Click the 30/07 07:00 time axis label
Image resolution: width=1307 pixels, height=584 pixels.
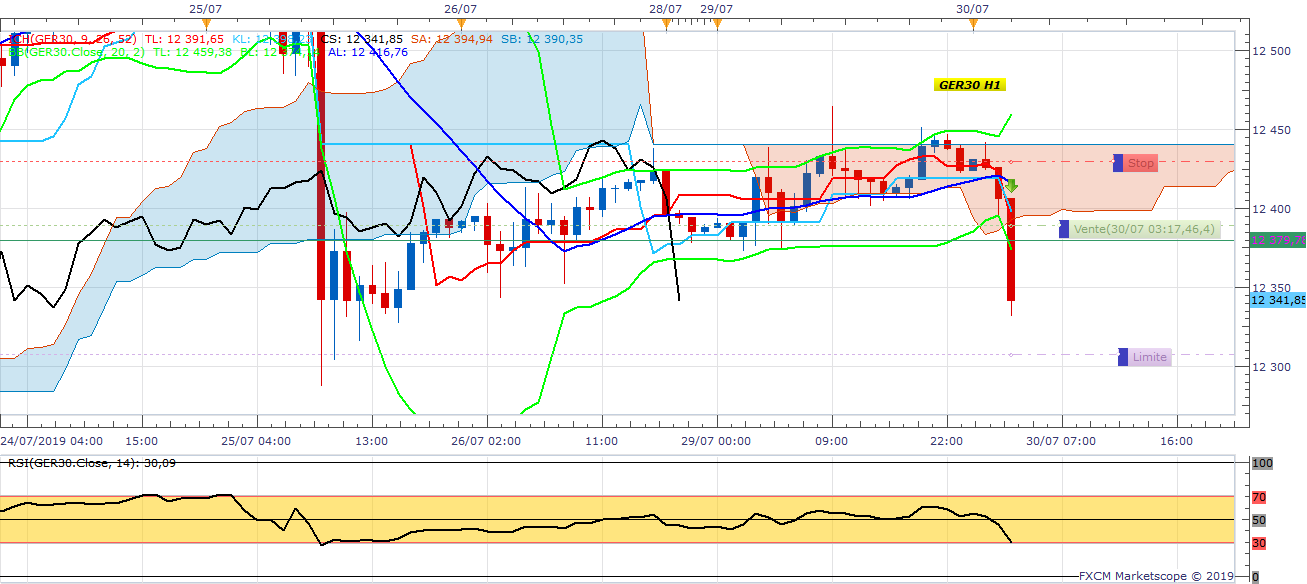1061,441
